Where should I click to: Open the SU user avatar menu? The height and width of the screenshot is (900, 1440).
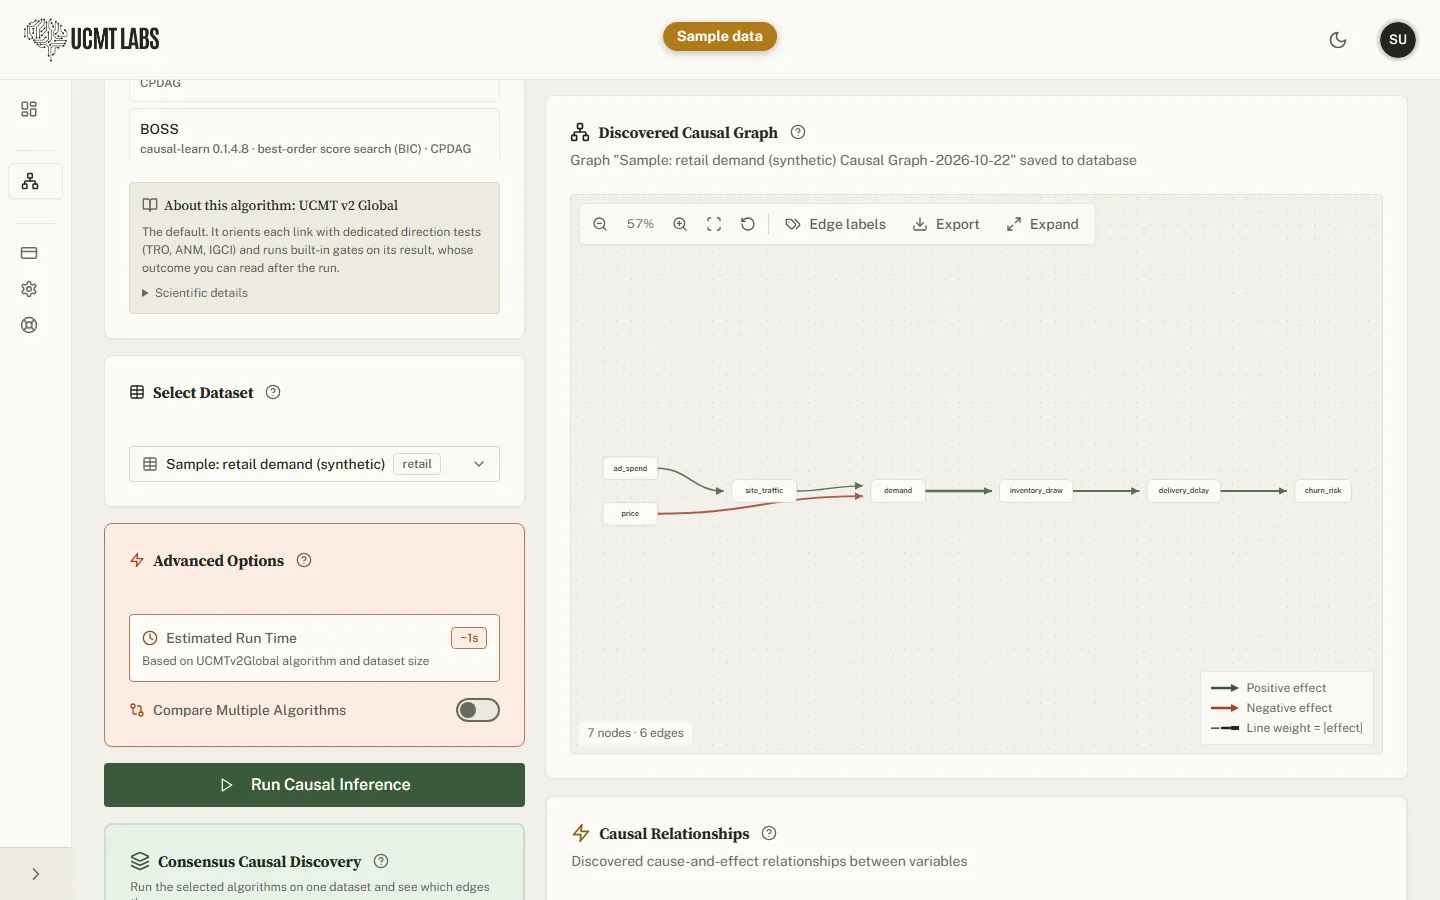[x=1398, y=40]
